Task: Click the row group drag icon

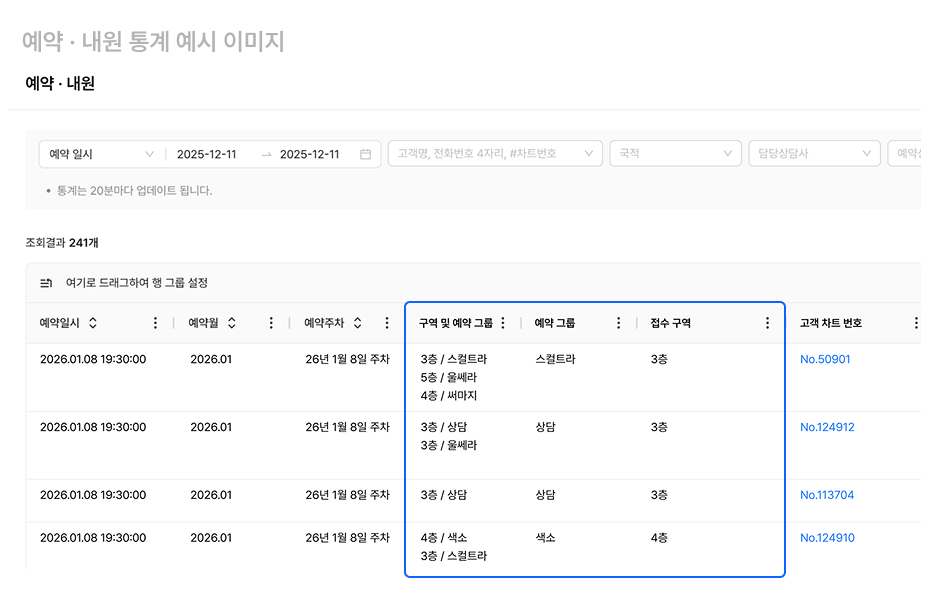Action: coord(46,283)
